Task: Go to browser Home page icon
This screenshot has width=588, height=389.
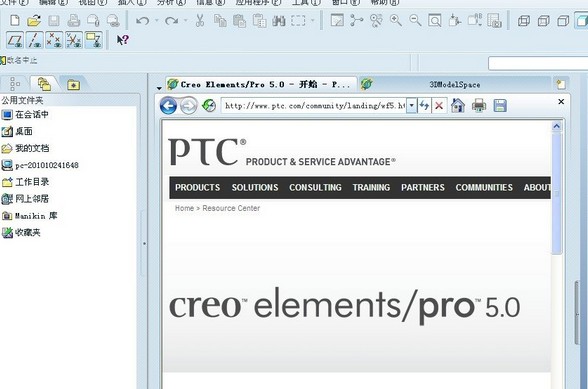Action: click(458, 105)
